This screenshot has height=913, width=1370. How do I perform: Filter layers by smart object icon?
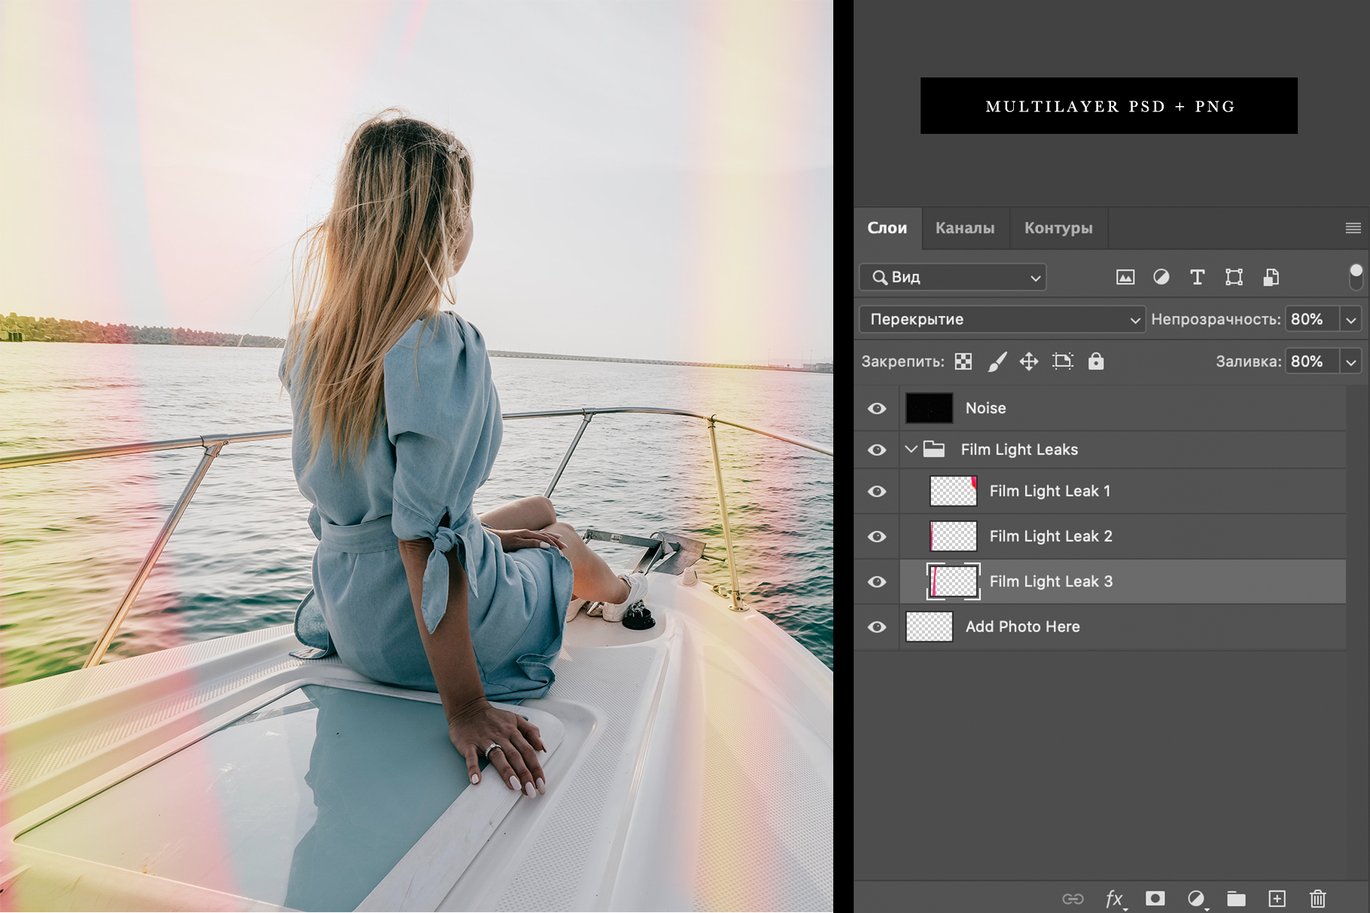1271,277
